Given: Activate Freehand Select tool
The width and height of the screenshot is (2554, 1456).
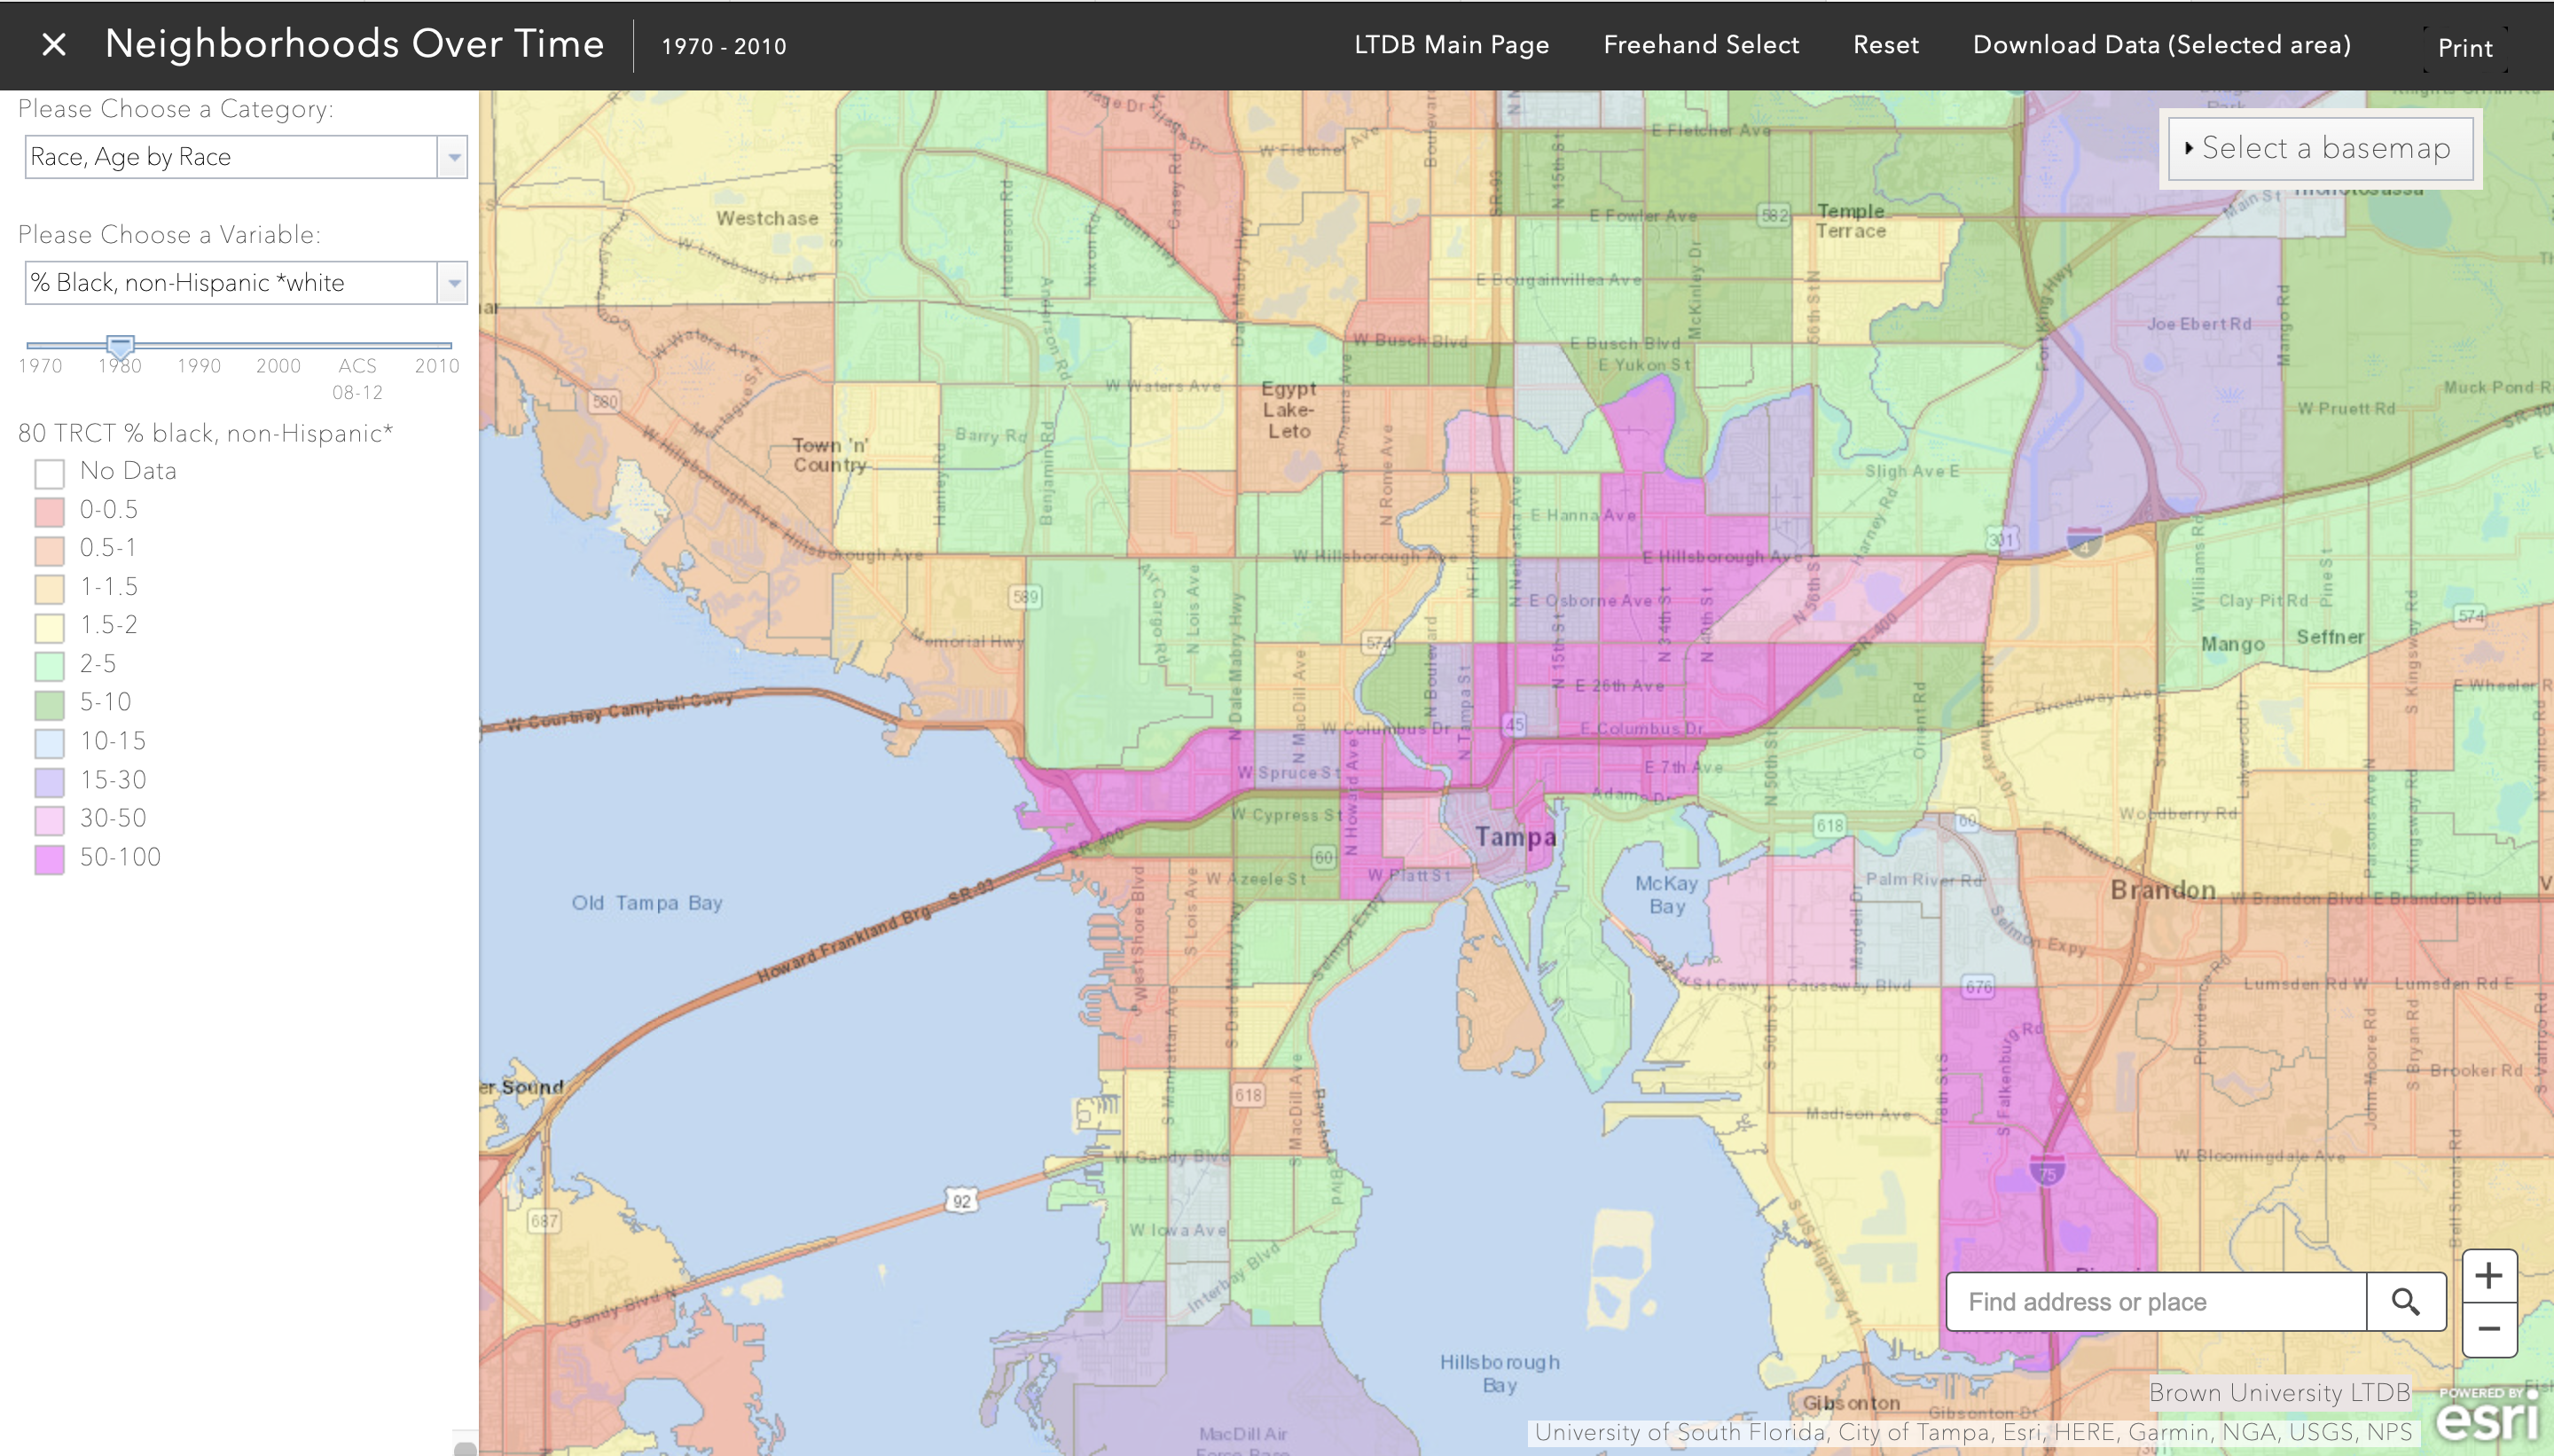Looking at the screenshot, I should point(1700,45).
